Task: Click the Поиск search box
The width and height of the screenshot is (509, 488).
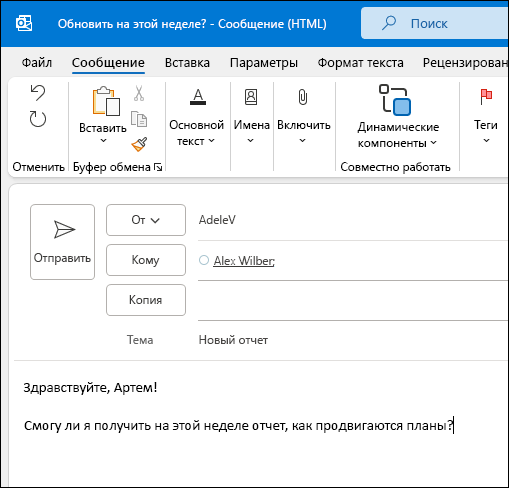Action: [435, 23]
